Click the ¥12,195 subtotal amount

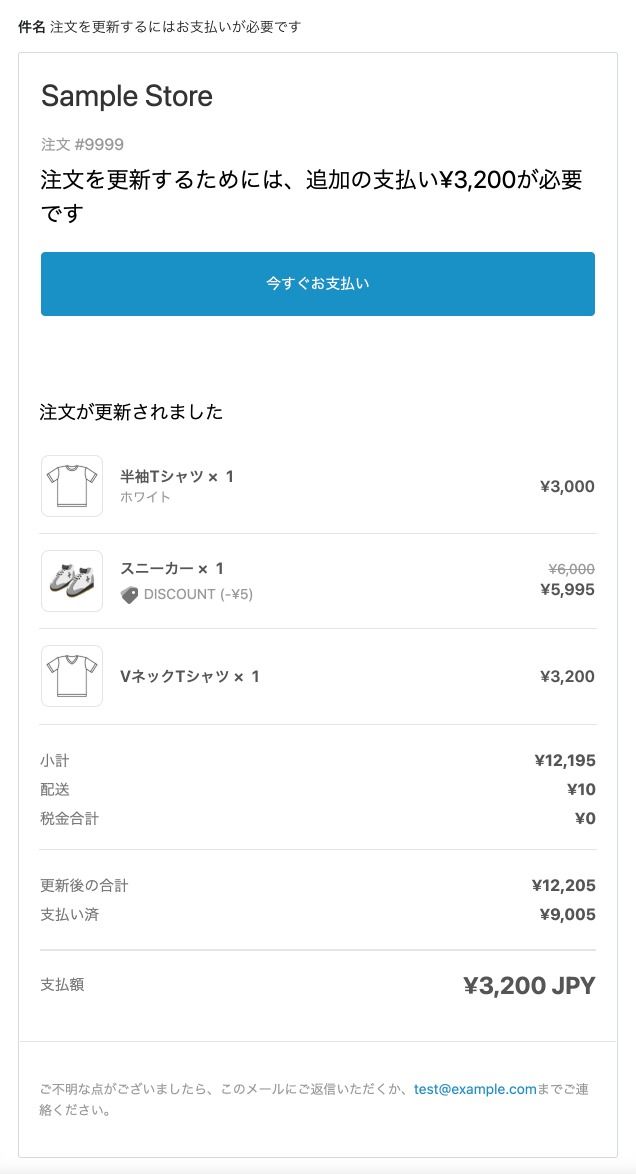pyautogui.click(x=565, y=761)
